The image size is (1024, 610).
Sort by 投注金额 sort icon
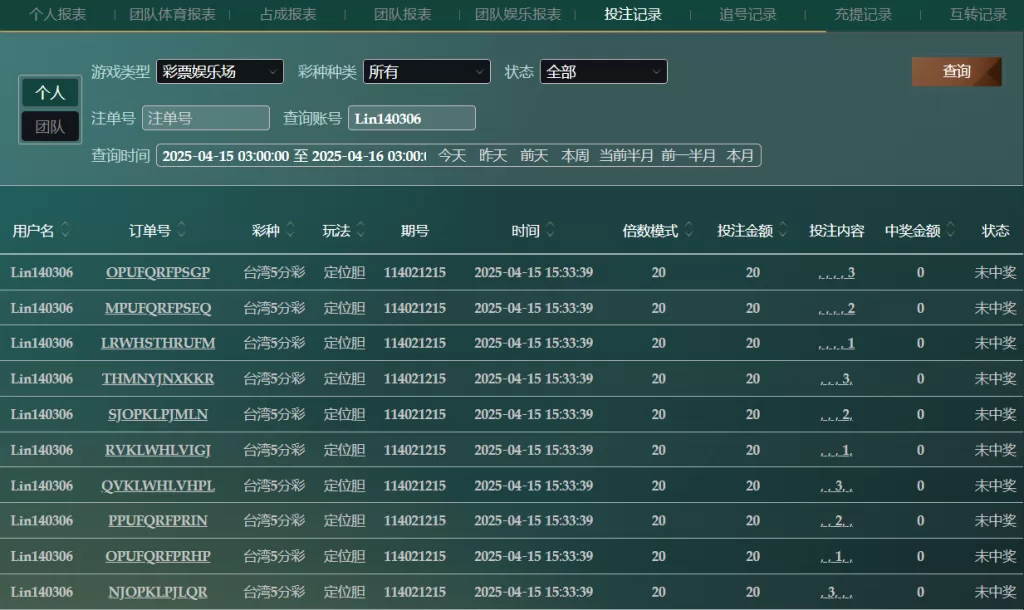point(783,231)
